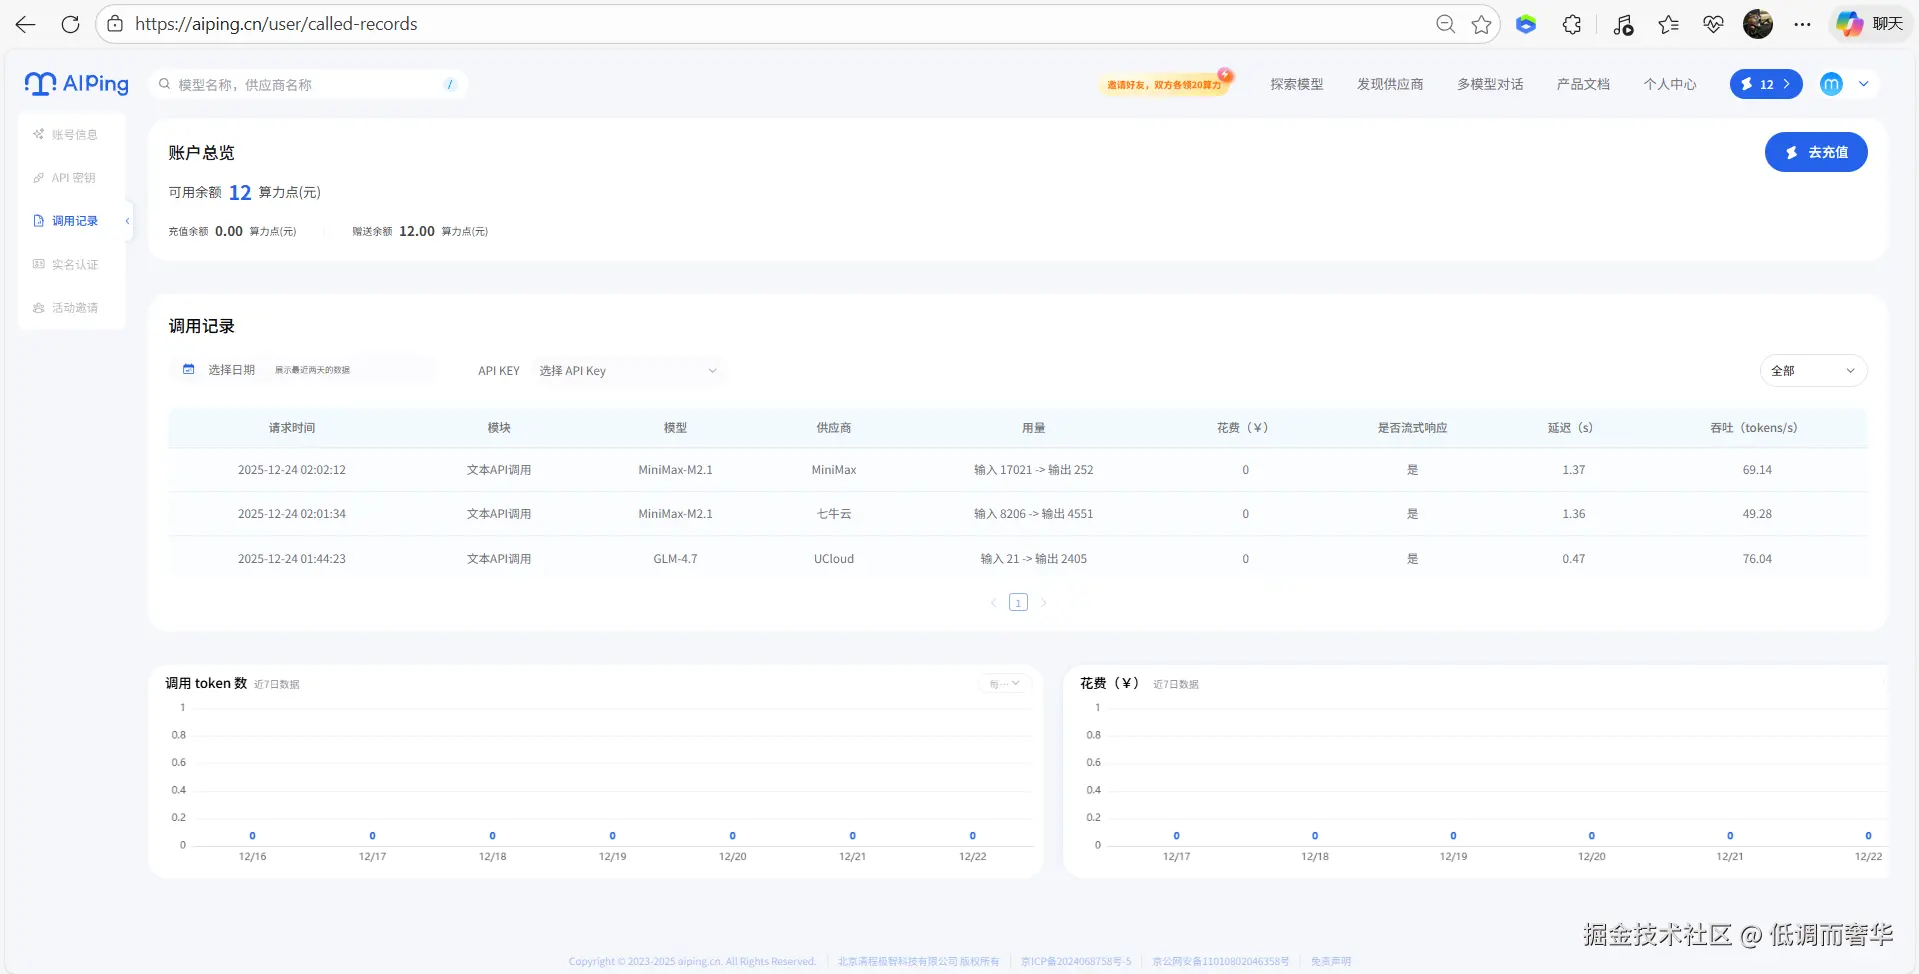The width and height of the screenshot is (1919, 974).
Task: Click the browser back arrow
Action: (x=25, y=24)
